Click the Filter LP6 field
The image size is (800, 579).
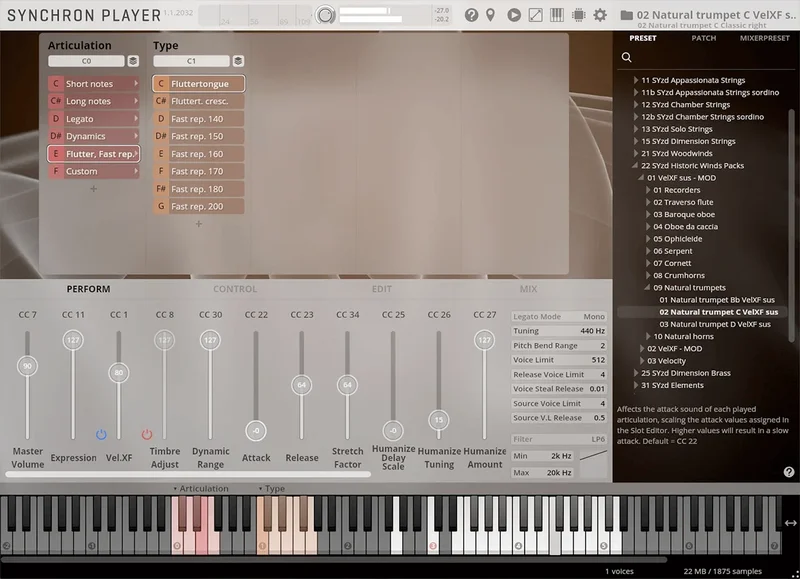[x=559, y=439]
